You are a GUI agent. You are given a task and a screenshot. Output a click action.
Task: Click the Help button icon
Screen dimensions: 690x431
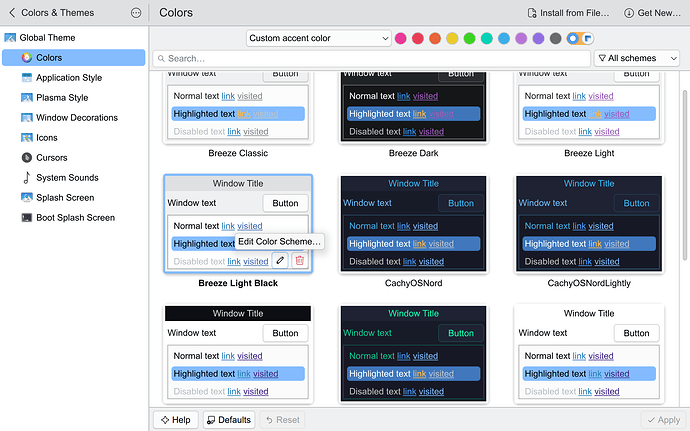pyautogui.click(x=165, y=420)
